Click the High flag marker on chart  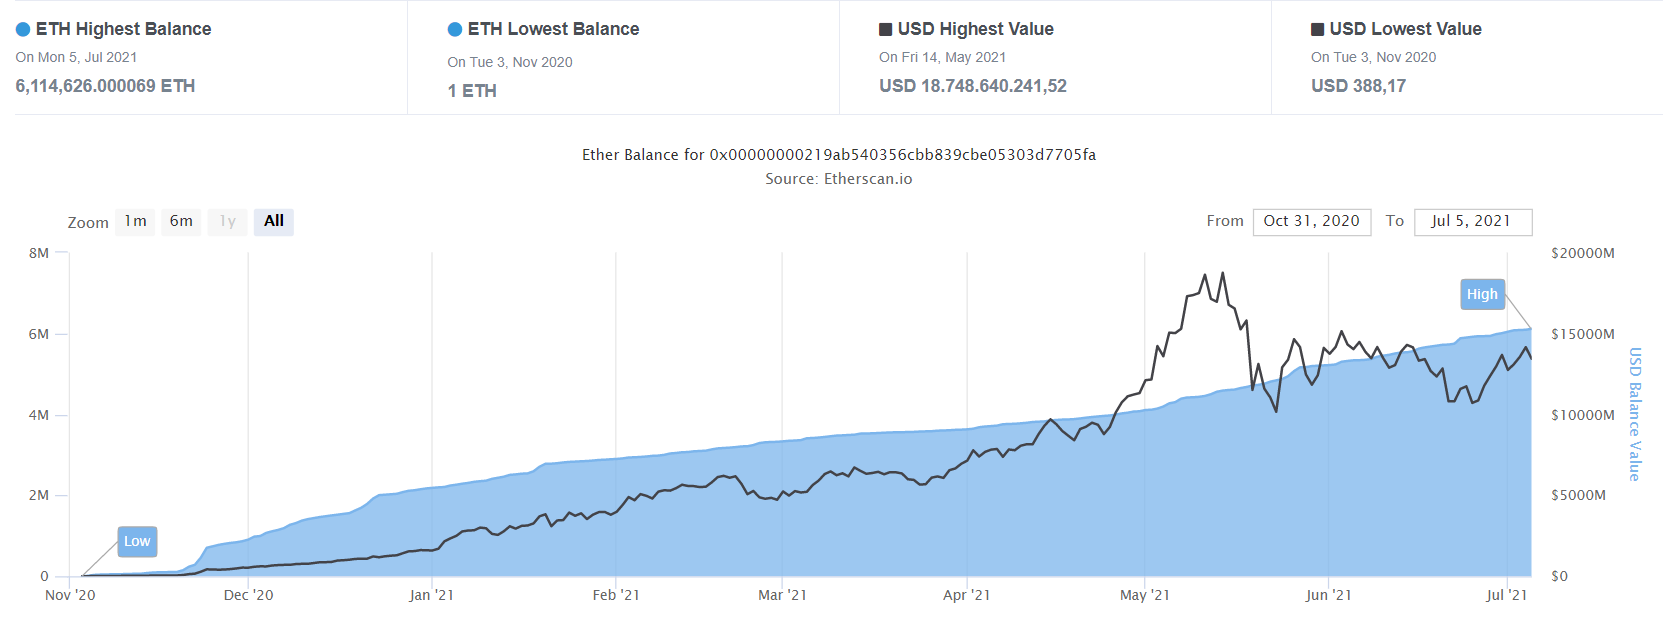click(x=1482, y=294)
